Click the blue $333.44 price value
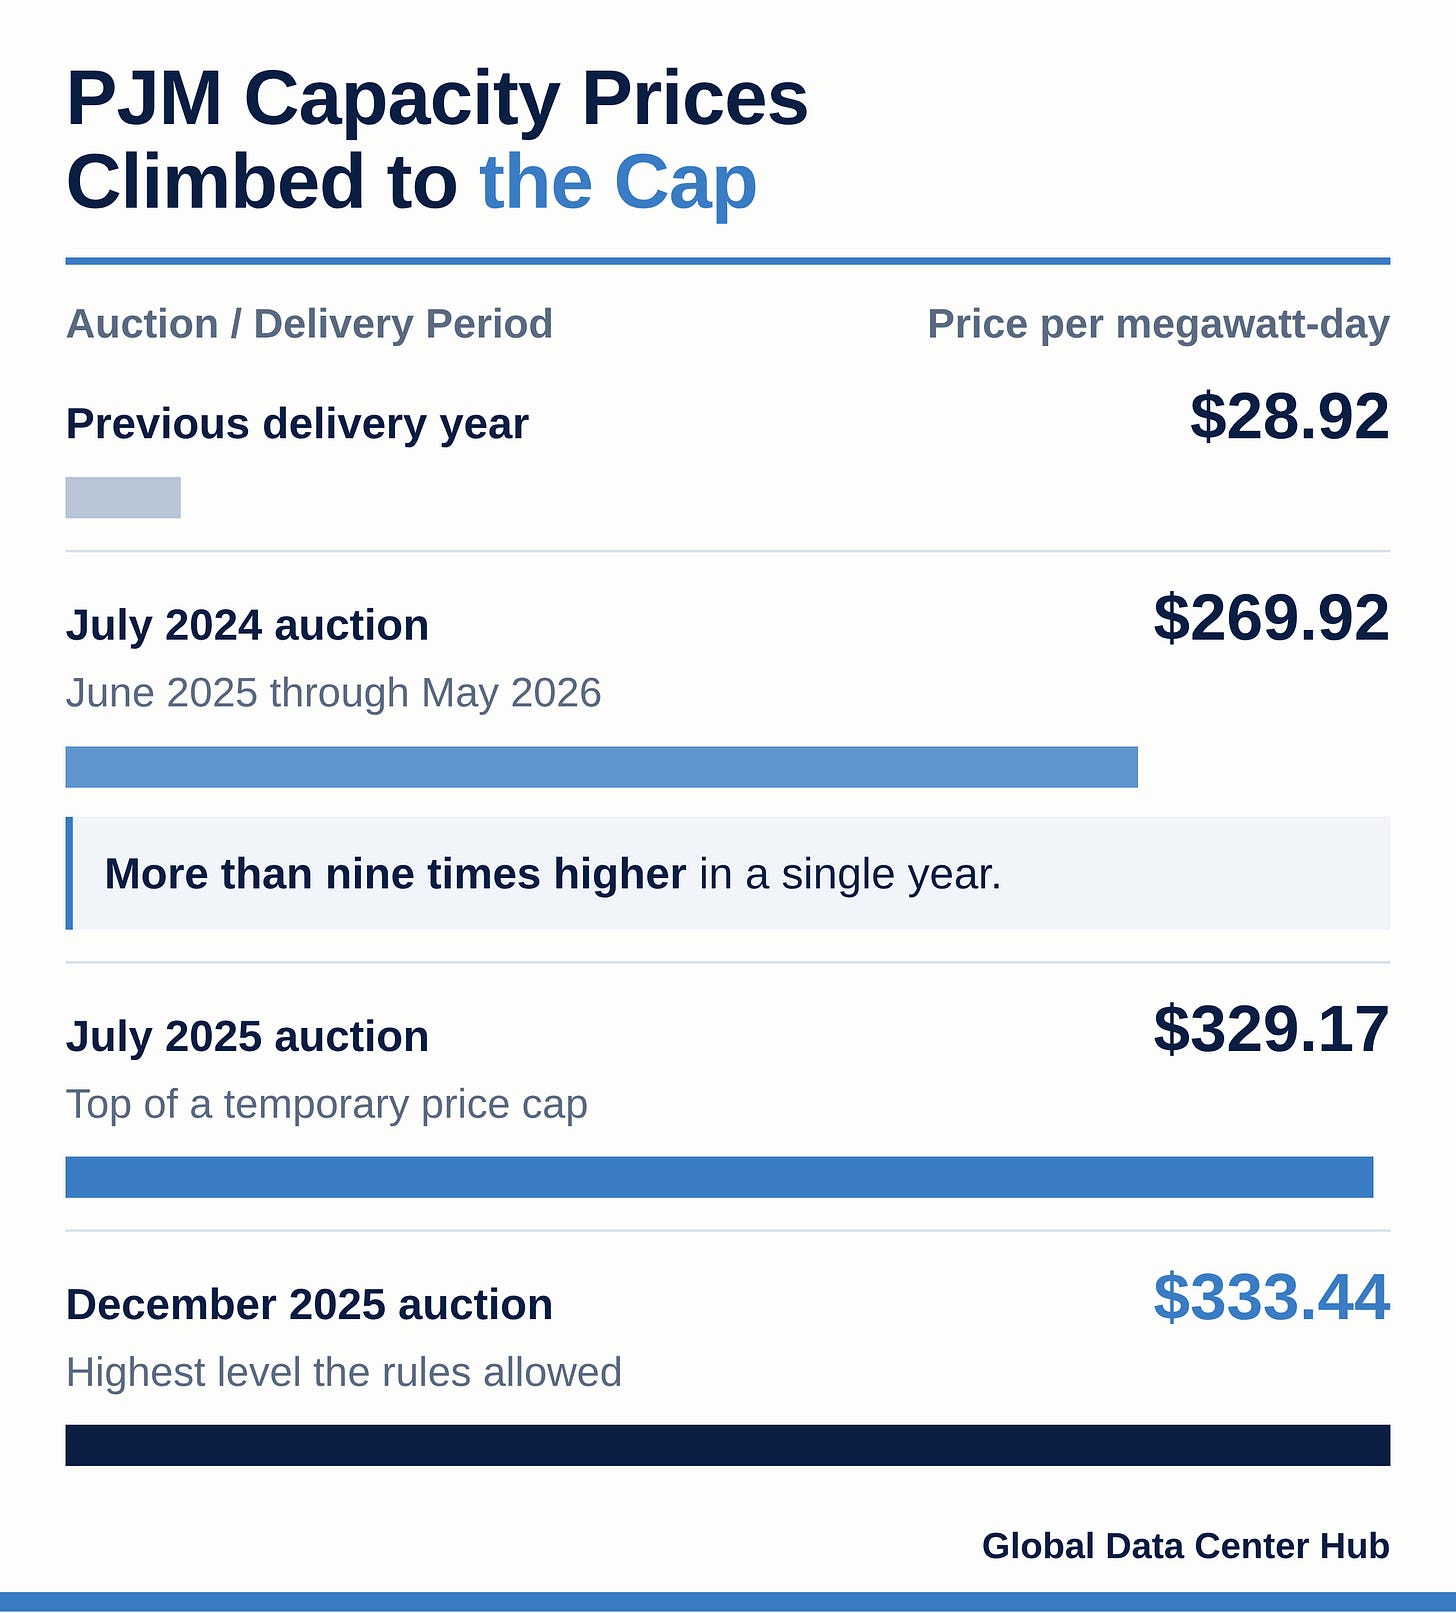 [1271, 1297]
